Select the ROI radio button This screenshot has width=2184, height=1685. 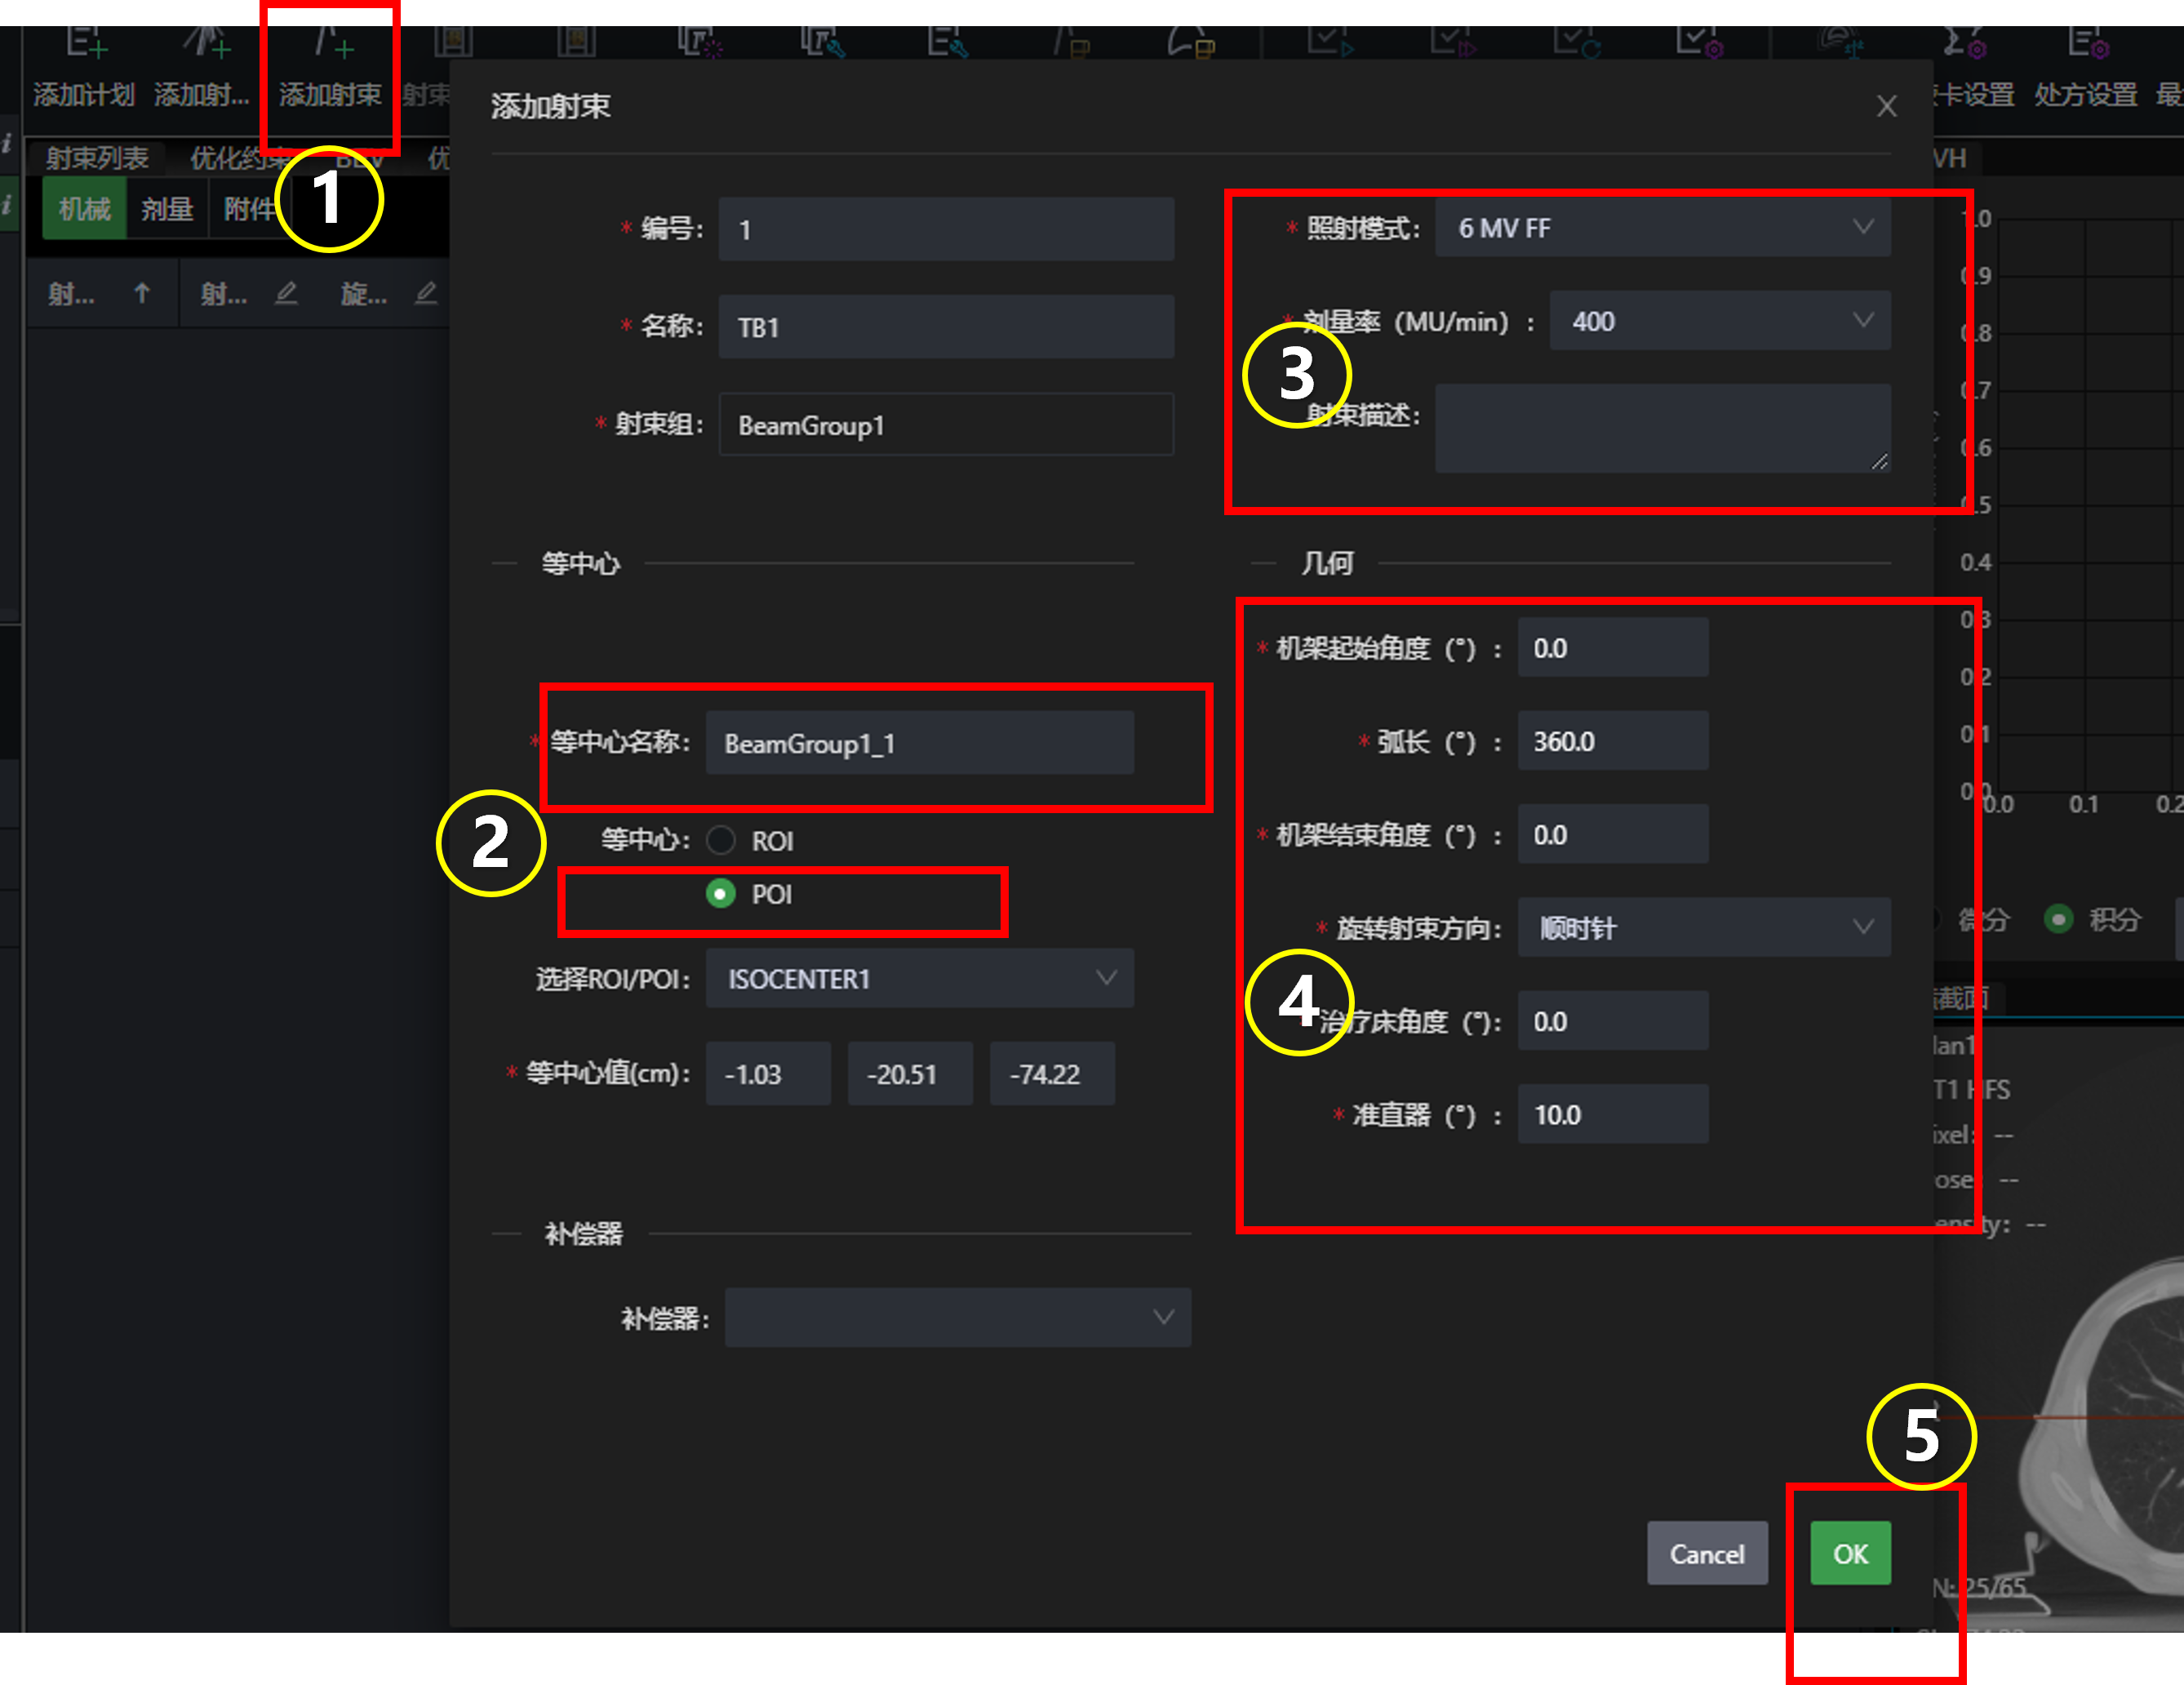coord(721,840)
